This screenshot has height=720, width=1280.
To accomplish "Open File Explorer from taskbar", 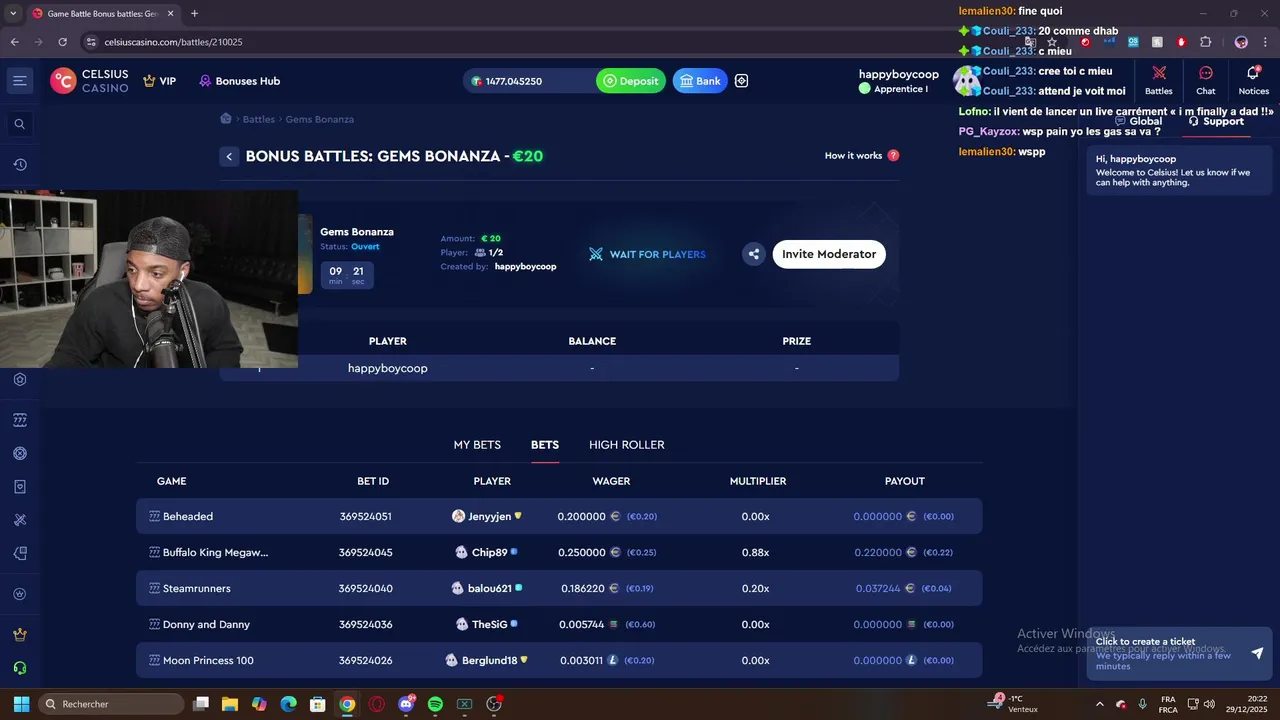I will [x=230, y=704].
